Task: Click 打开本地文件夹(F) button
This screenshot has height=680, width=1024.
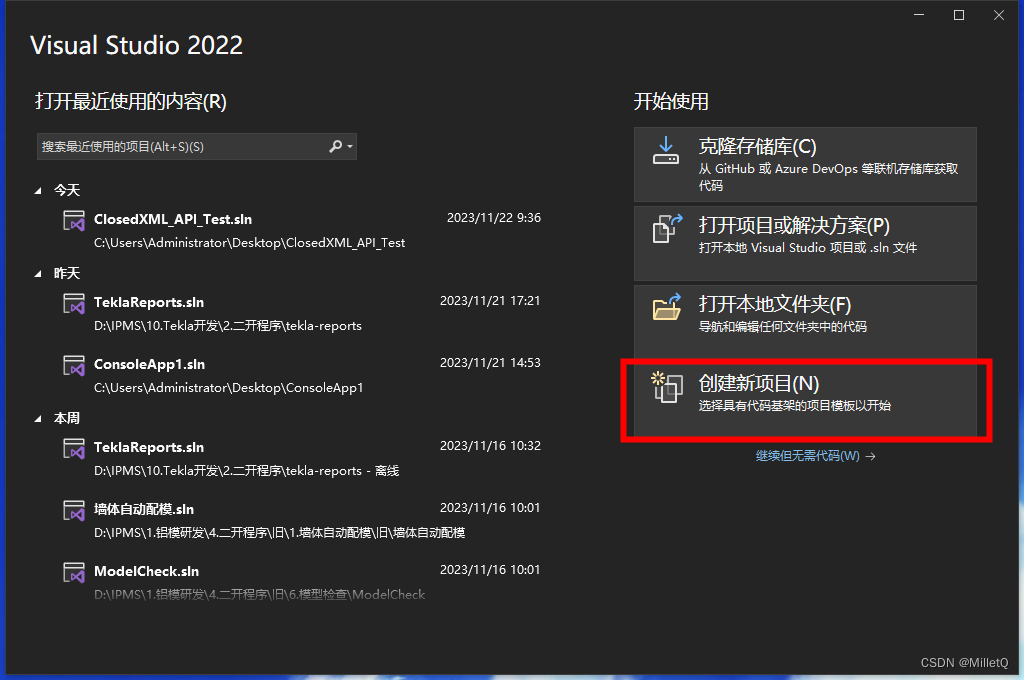Action: [805, 322]
